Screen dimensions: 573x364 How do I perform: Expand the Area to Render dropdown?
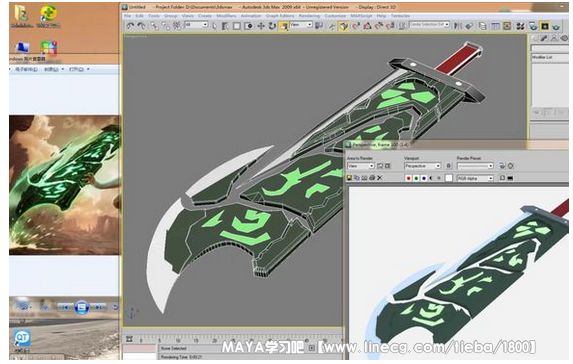pos(361,166)
